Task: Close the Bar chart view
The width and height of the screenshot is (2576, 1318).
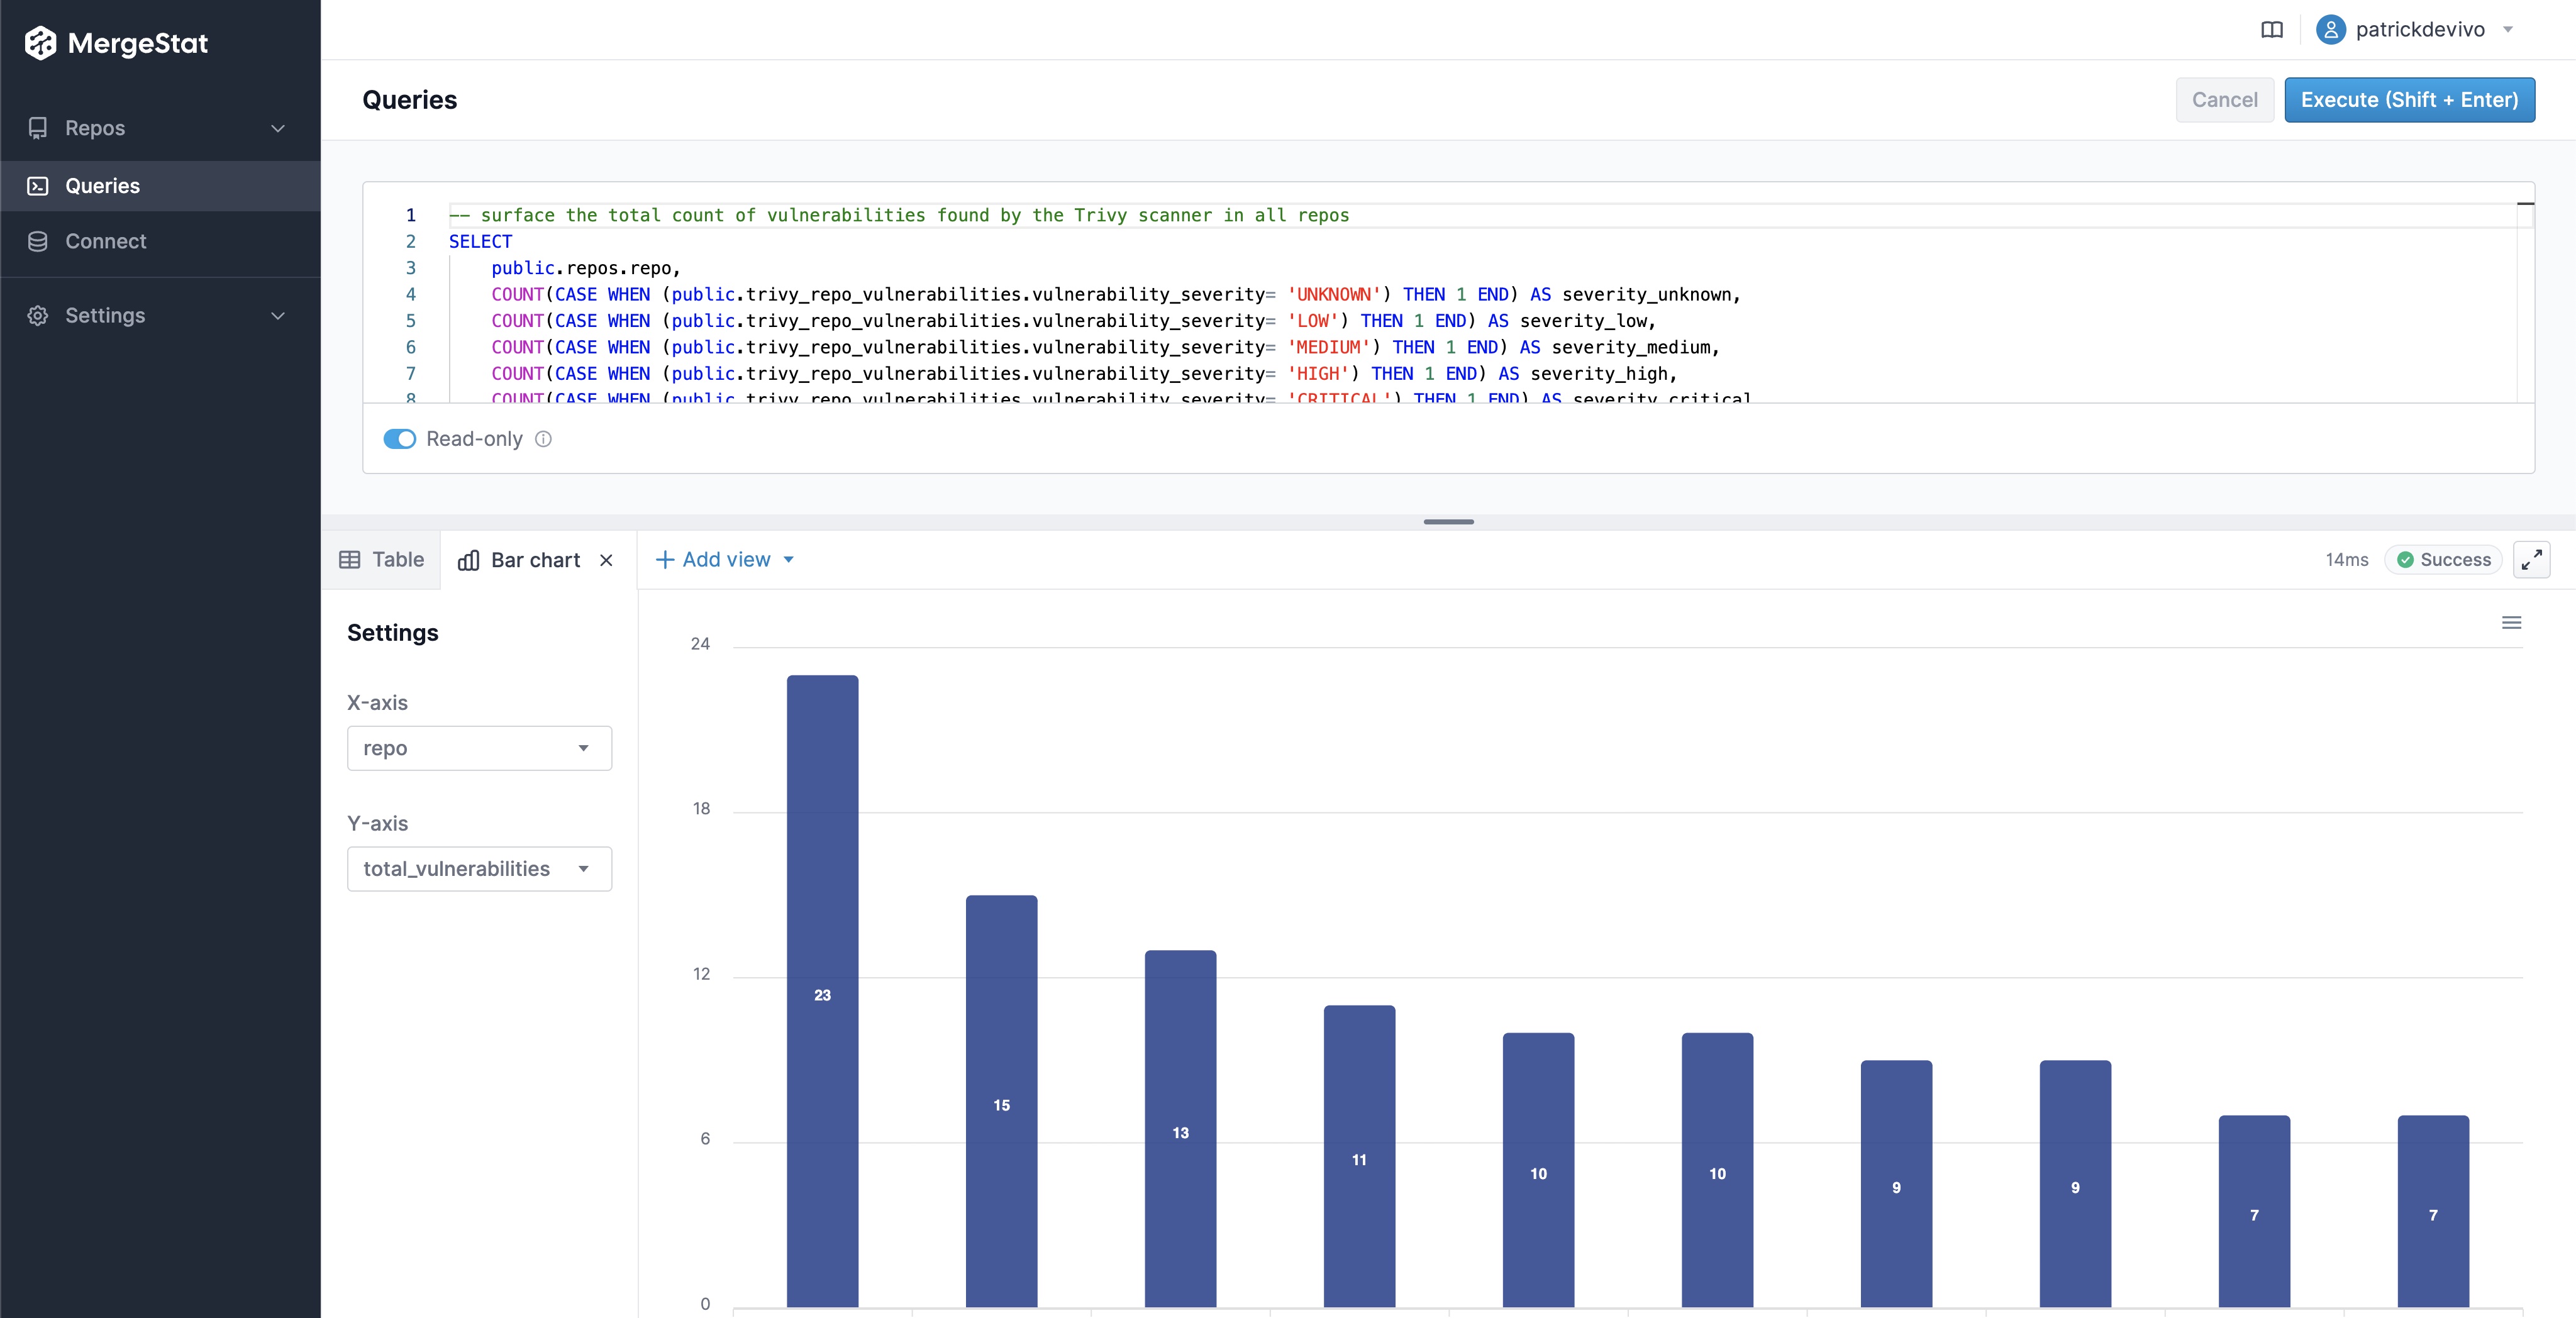Action: pyautogui.click(x=606, y=560)
